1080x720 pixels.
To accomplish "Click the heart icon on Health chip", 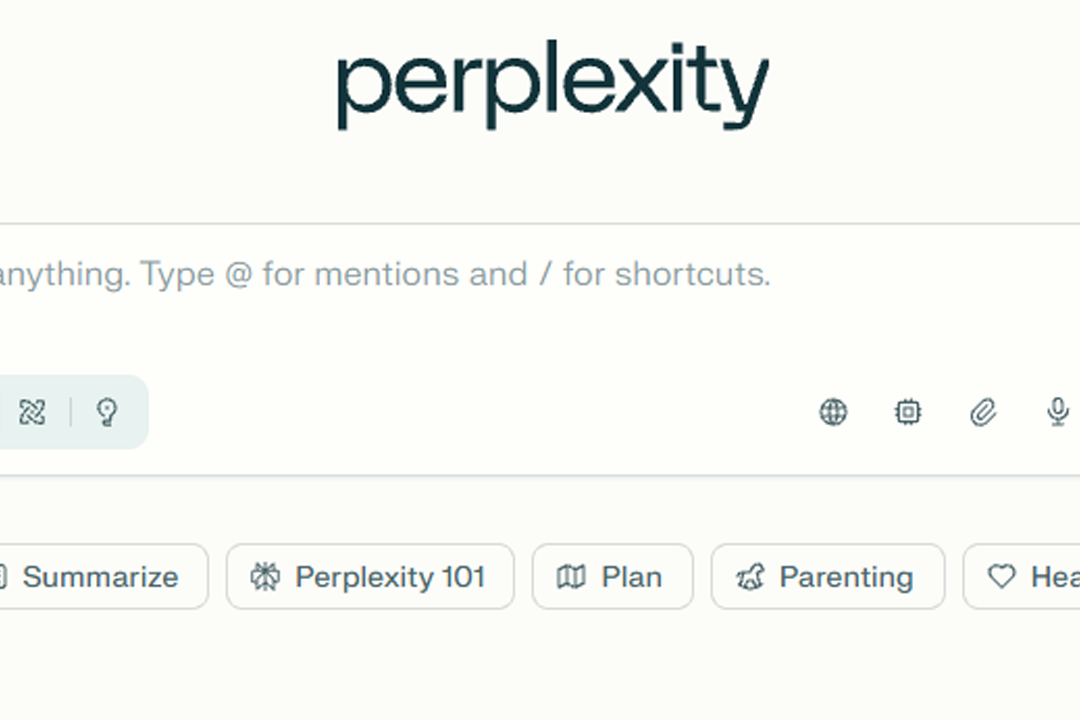I will (1001, 577).
